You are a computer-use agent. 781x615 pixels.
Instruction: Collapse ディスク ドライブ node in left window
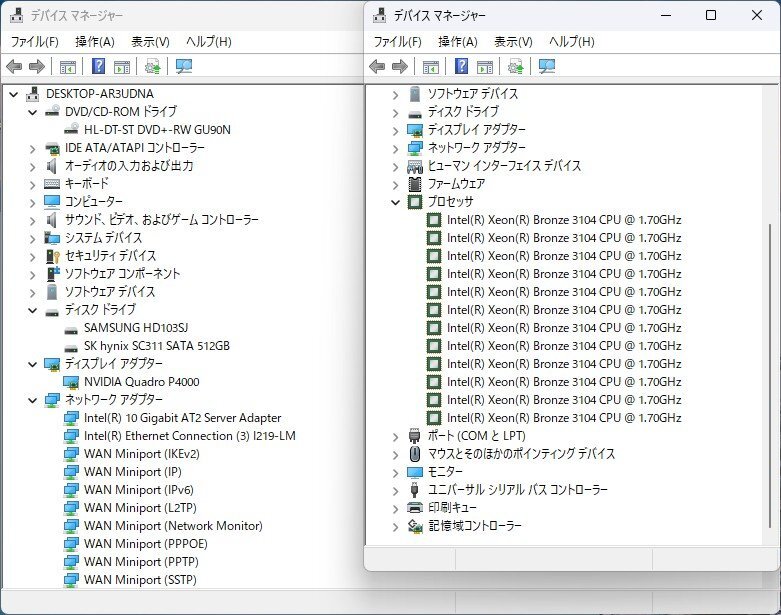point(32,310)
